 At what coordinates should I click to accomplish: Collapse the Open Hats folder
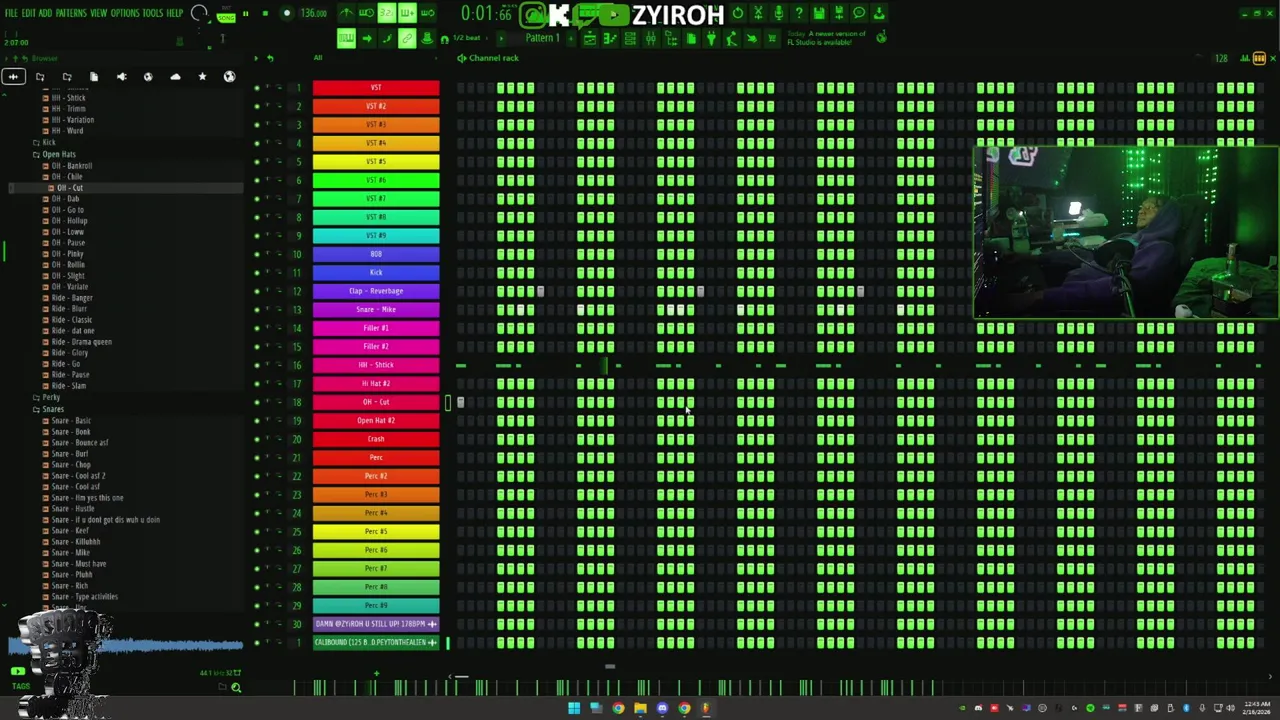58,154
